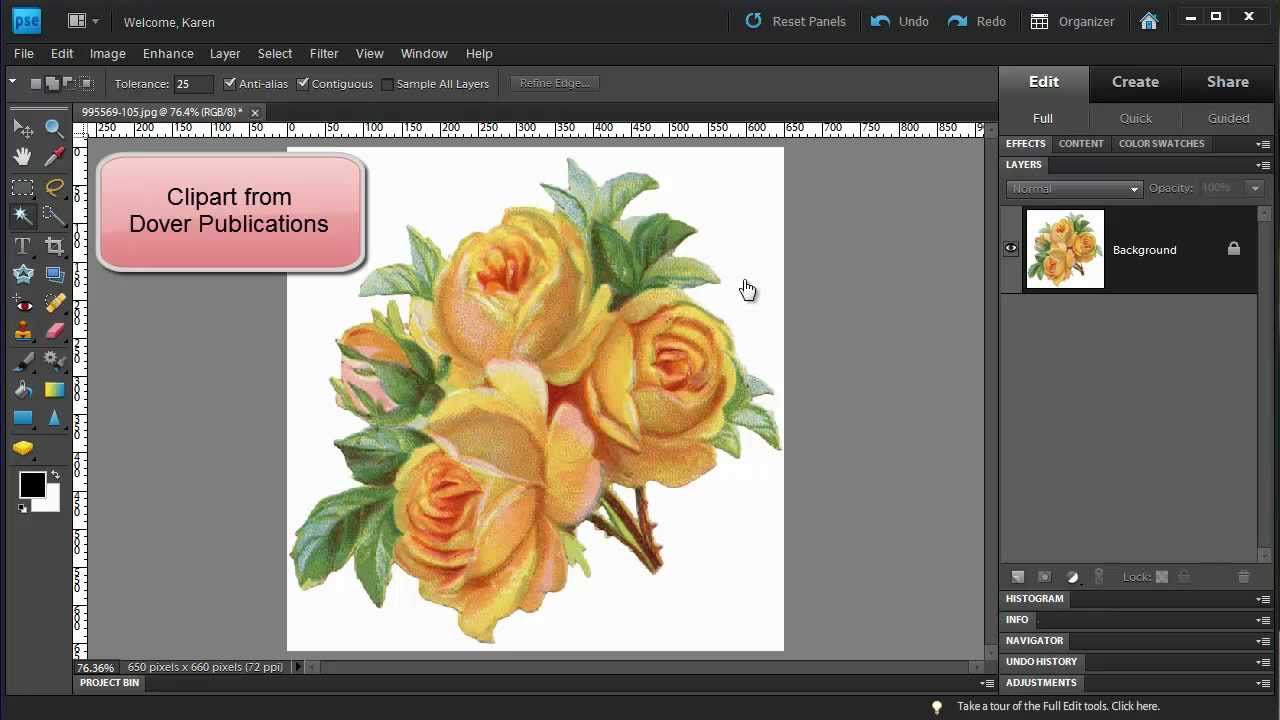Select the Rectangular Marquee tool
This screenshot has width=1280, height=720.
(23, 187)
